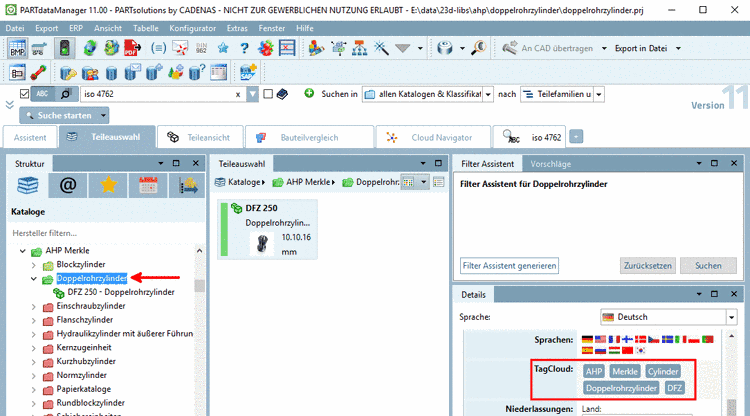Toggle the checkbox left of ABC search
The width and height of the screenshot is (750, 416).
pos(24,94)
